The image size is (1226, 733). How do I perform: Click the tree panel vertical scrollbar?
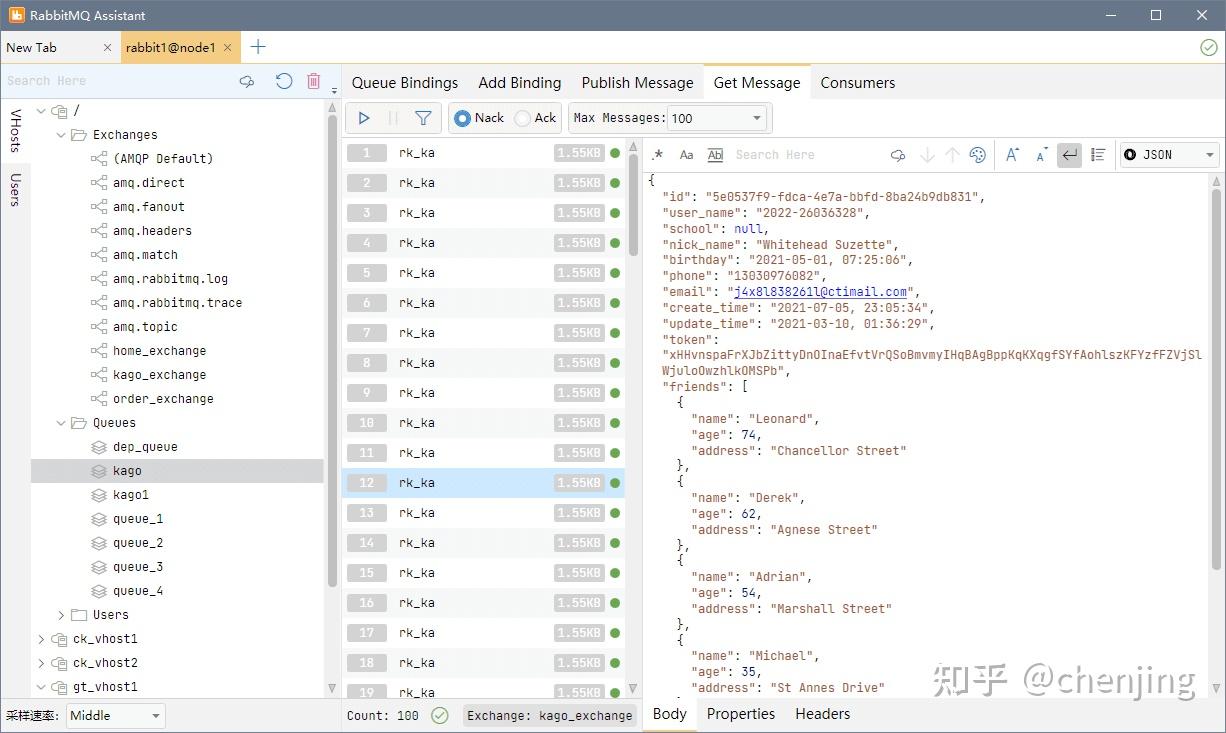pyautogui.click(x=333, y=350)
